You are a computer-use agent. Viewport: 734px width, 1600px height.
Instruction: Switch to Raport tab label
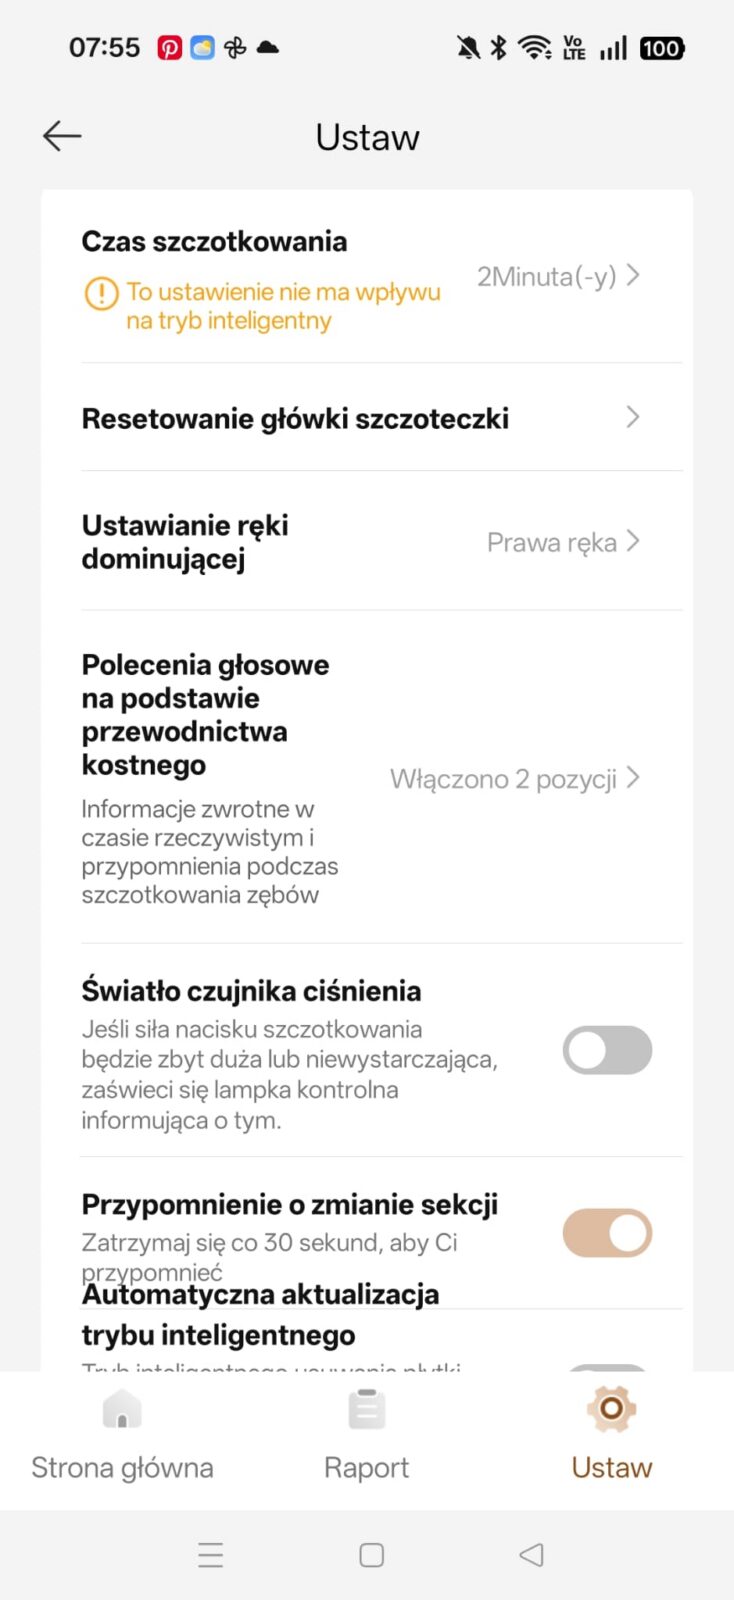pyautogui.click(x=366, y=1467)
